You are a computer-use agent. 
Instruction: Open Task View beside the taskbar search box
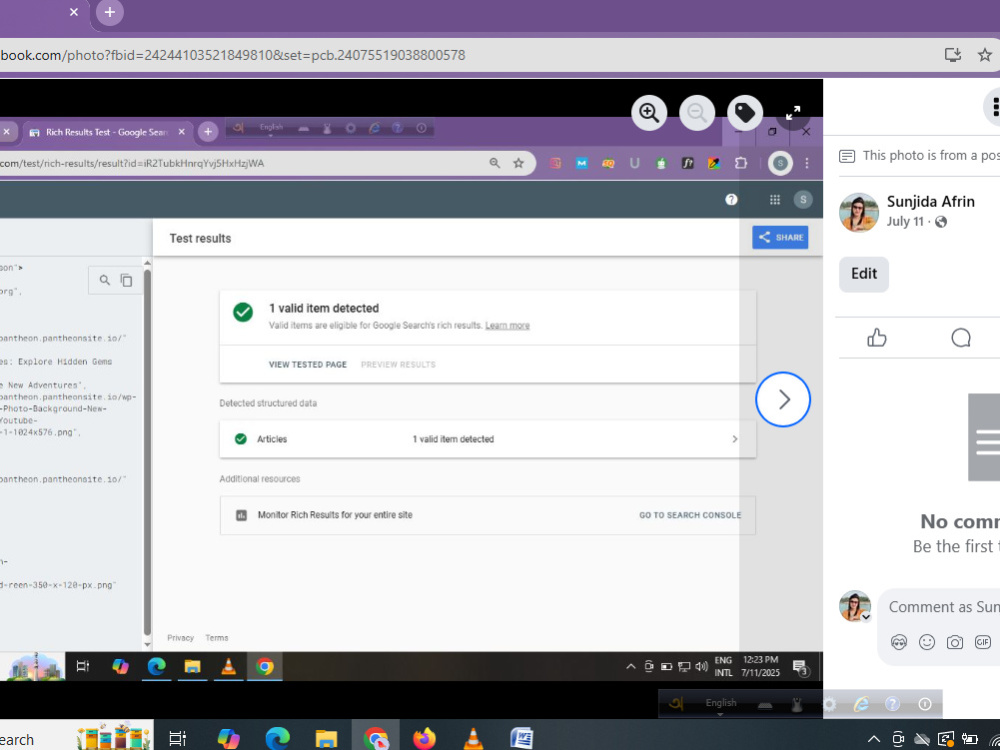coord(177,739)
